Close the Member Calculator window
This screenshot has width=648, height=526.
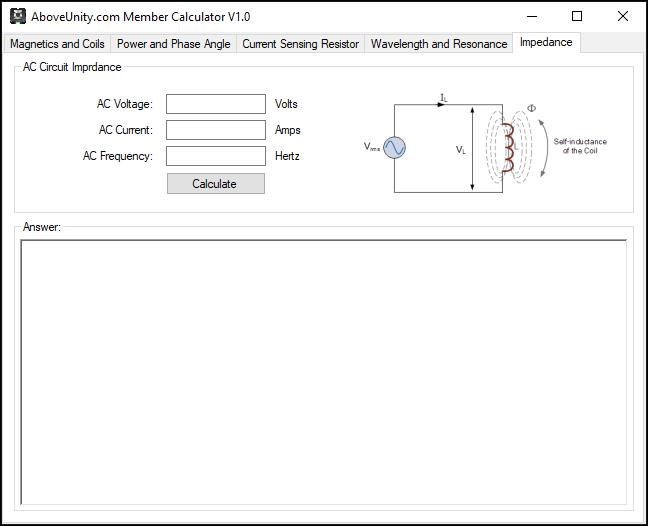point(622,16)
